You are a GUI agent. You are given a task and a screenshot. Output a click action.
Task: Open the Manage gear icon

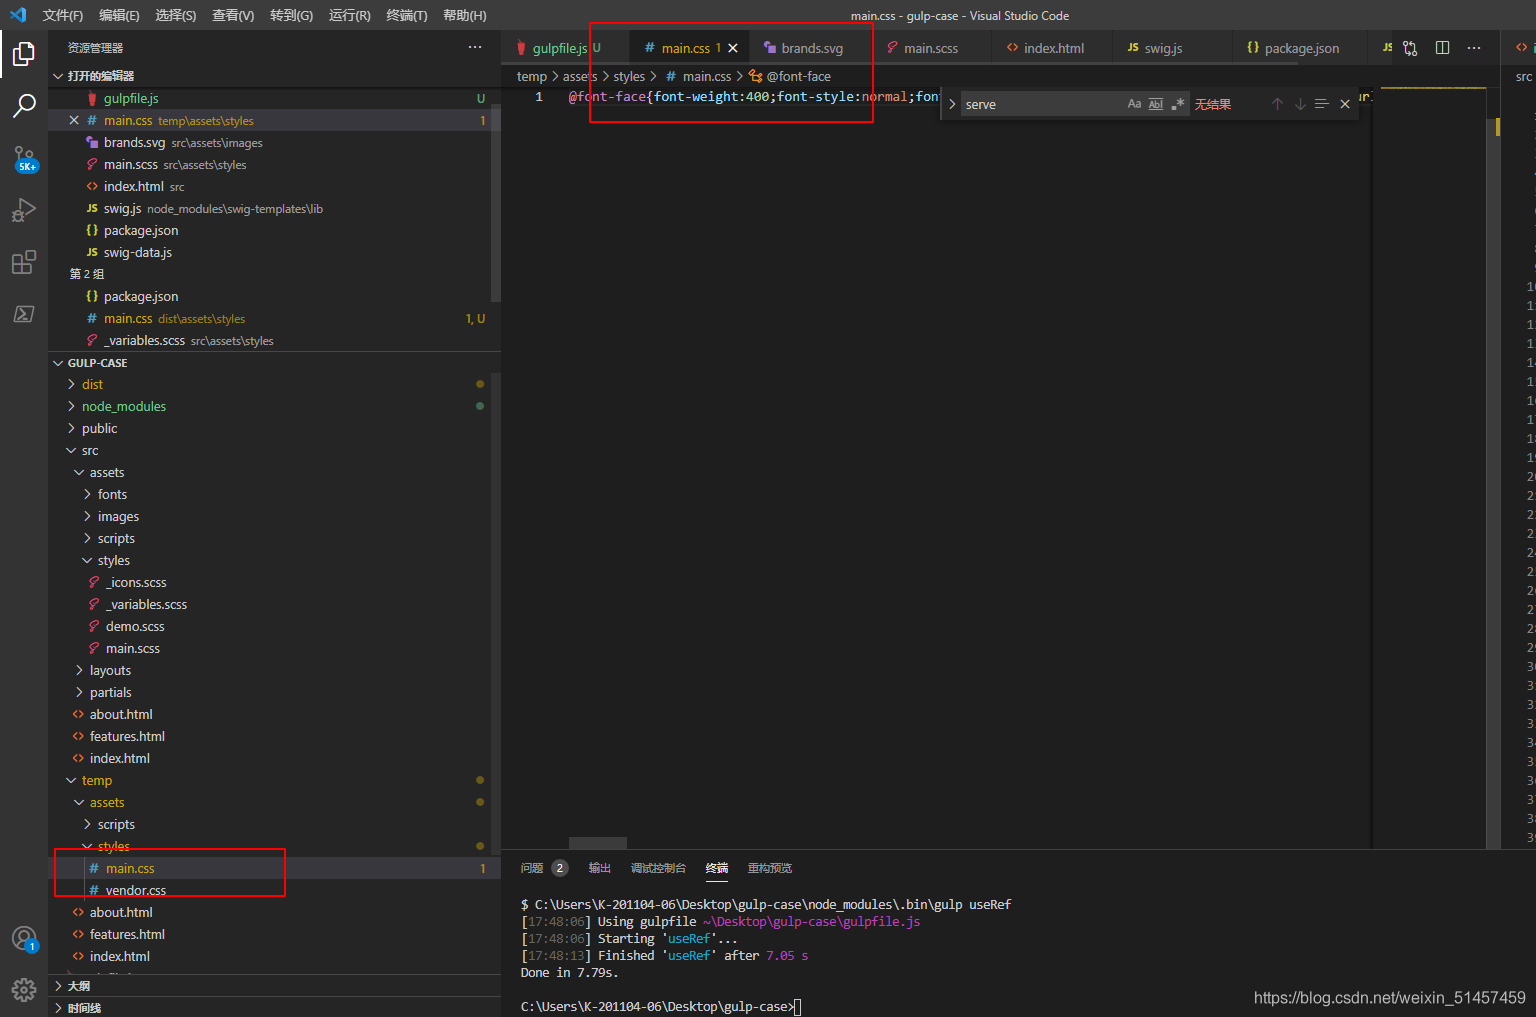[x=24, y=990]
